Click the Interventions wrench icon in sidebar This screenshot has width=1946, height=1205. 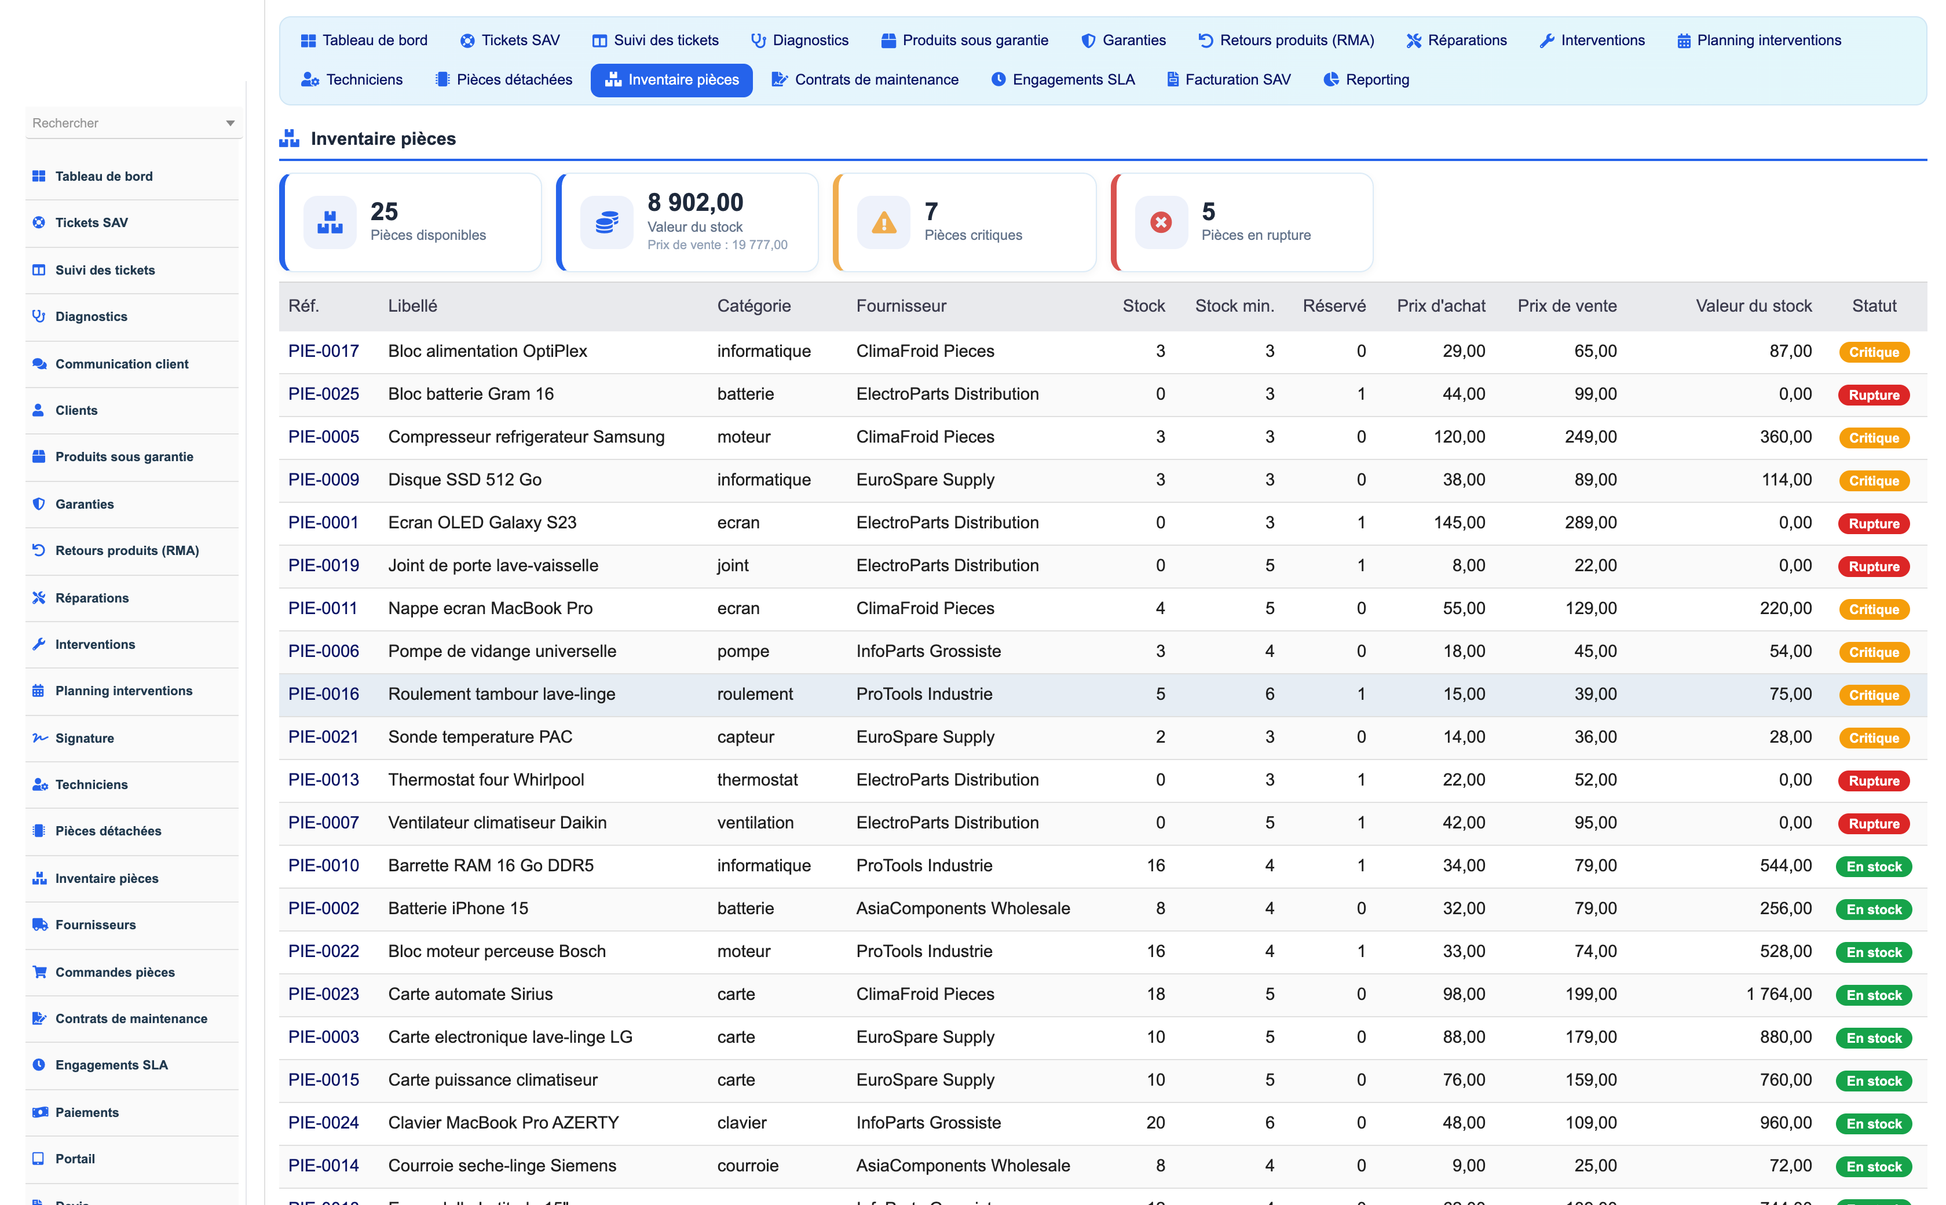coord(39,644)
